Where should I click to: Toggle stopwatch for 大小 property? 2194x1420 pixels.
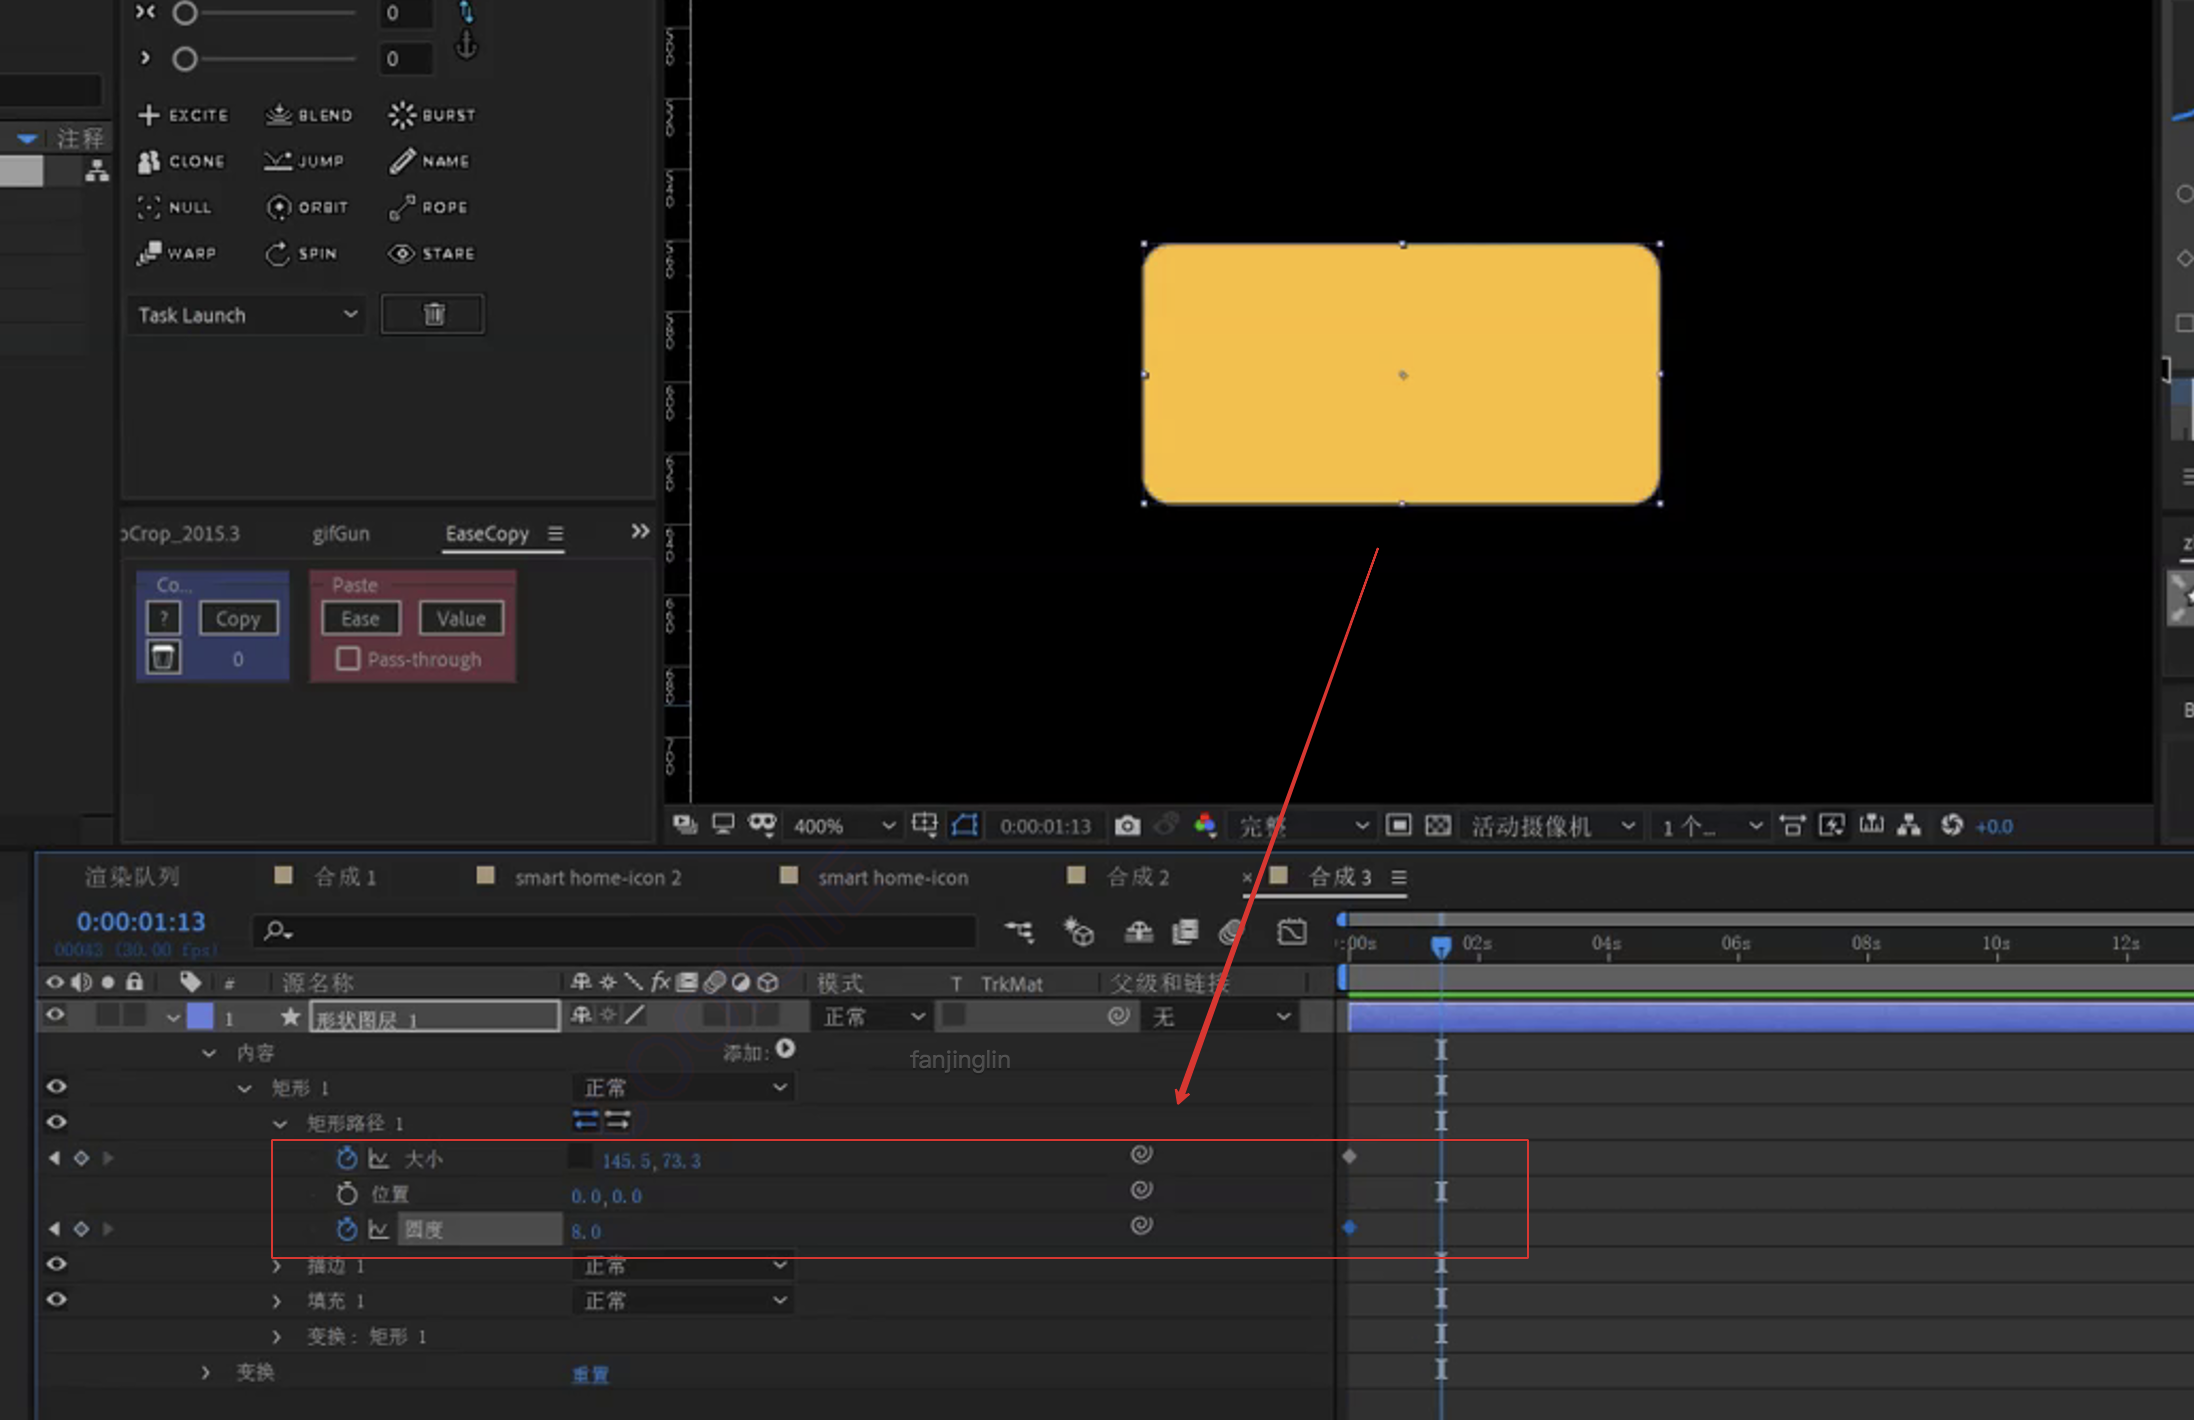pyautogui.click(x=347, y=1158)
